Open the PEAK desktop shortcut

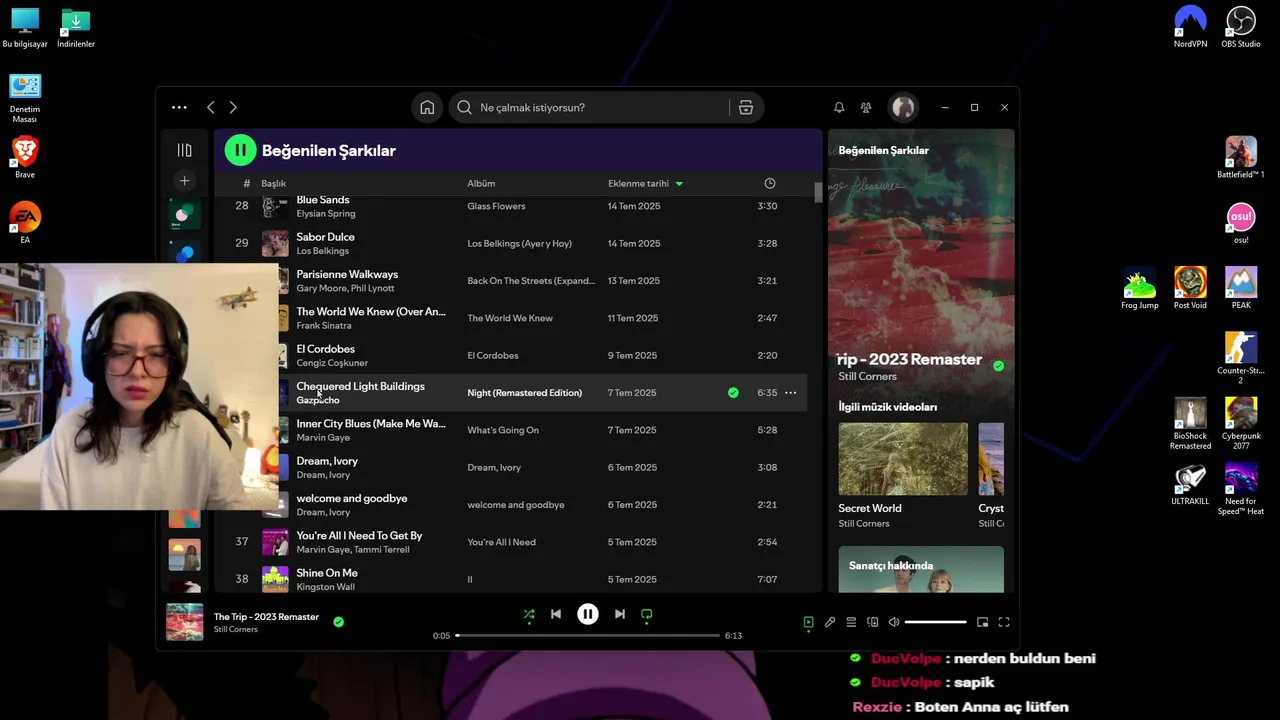[x=1241, y=289]
